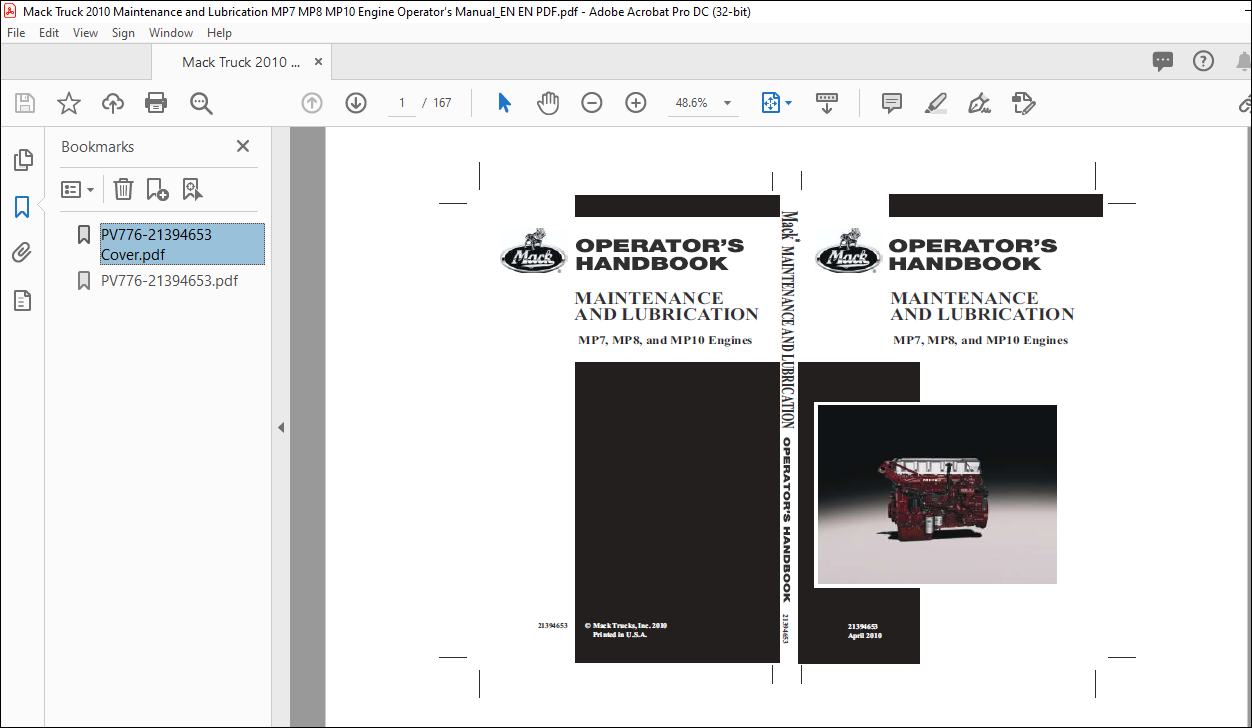Screen dimensions: 1252x728
Task: Click the stamp tool icon
Action: click(x=1023, y=103)
